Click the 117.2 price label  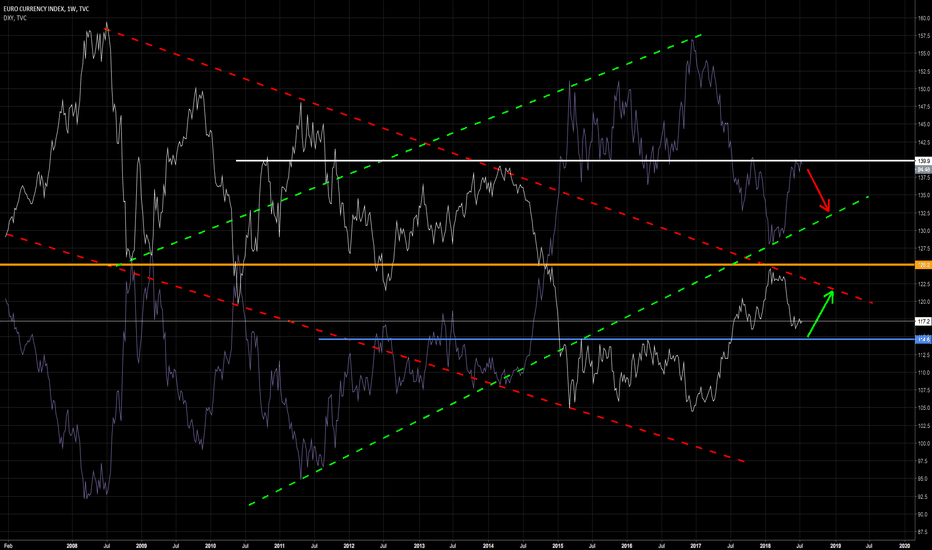[923, 321]
